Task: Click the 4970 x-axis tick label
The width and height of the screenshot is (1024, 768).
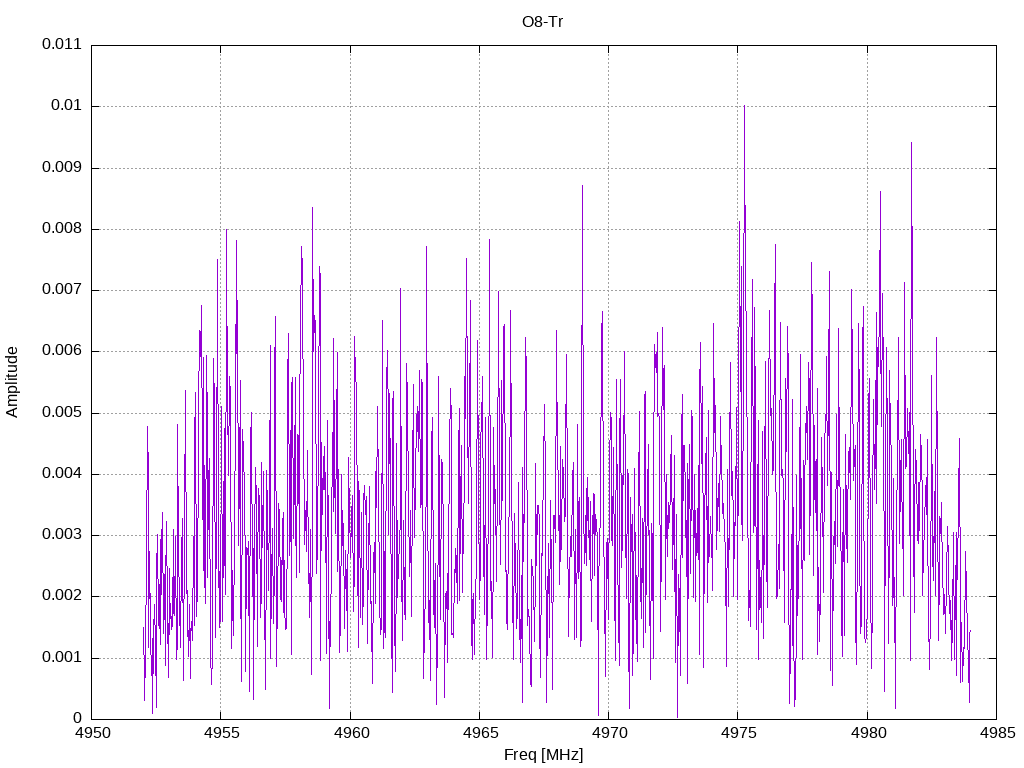Action: (609, 733)
